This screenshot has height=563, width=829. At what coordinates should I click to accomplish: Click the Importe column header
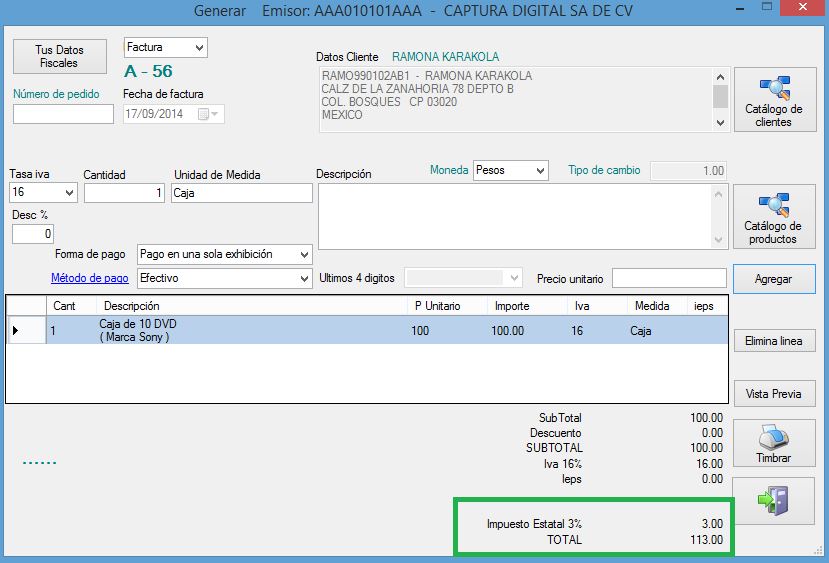(527, 306)
